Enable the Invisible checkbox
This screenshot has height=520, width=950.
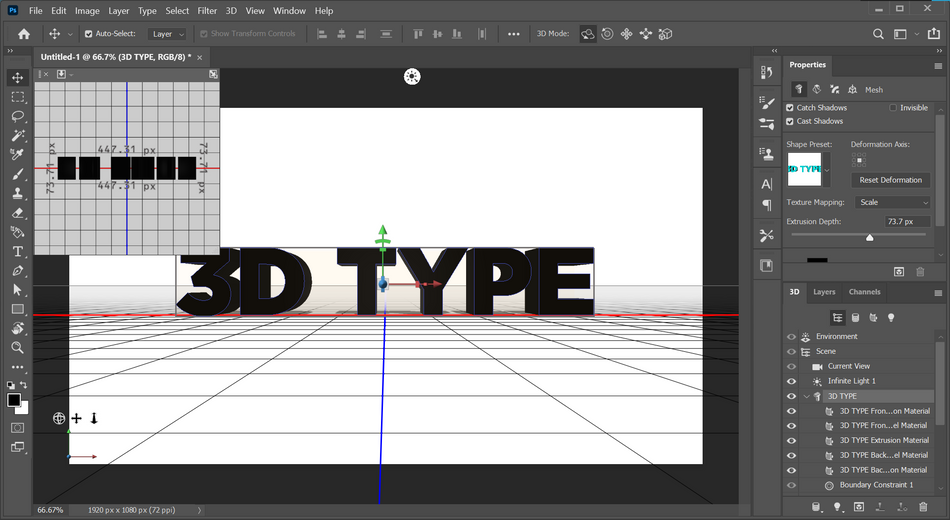coord(893,108)
